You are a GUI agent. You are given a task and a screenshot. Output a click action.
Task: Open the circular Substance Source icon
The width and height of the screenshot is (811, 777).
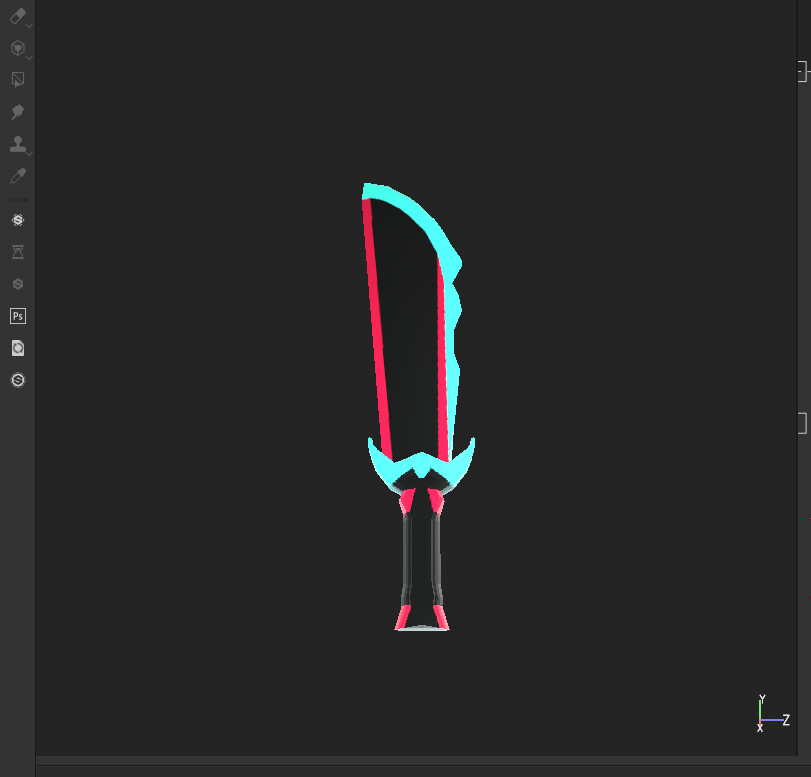[17, 348]
